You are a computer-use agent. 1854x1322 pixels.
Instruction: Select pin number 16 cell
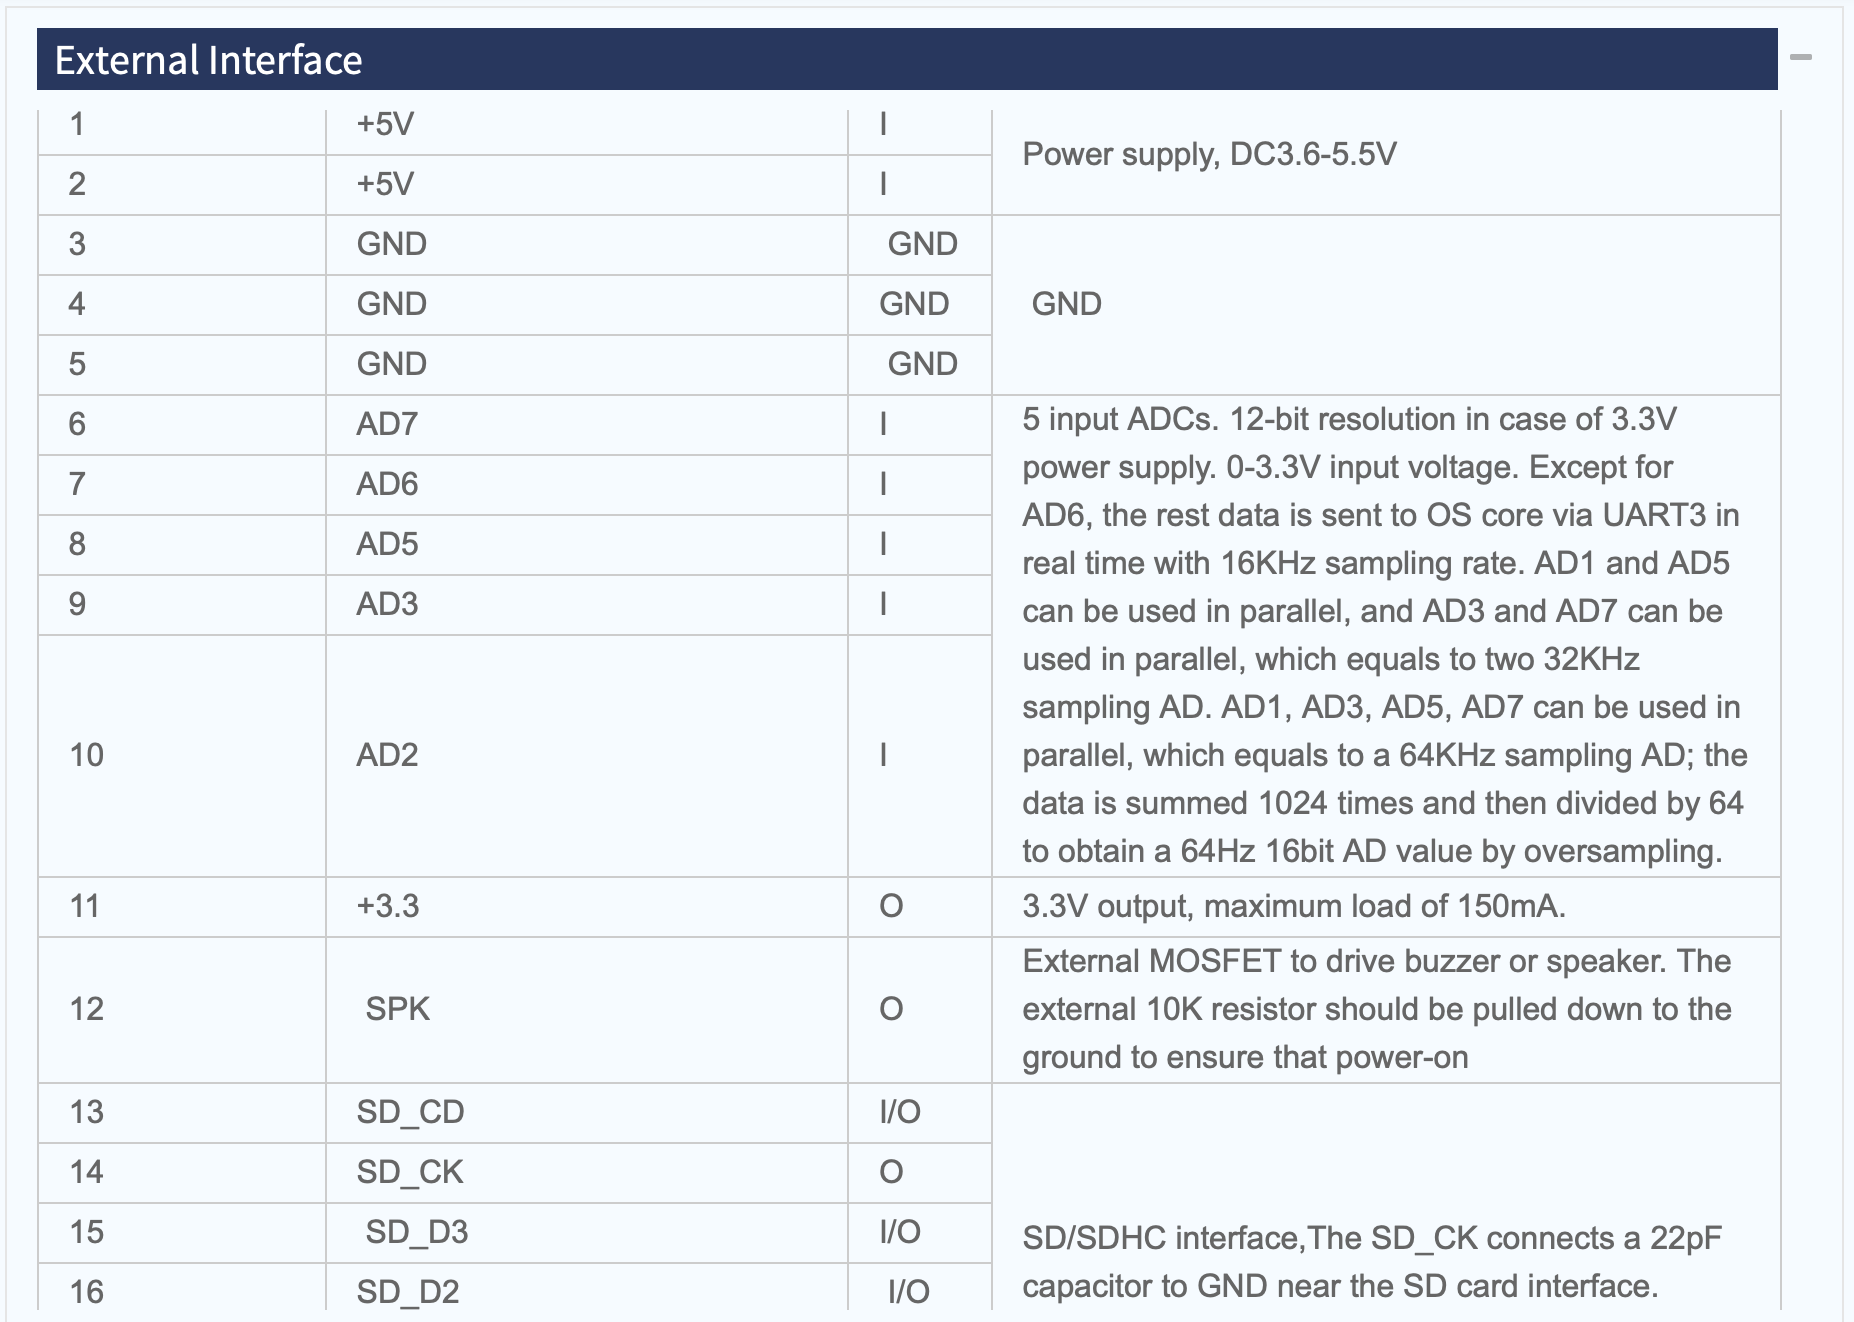pyautogui.click(x=181, y=1287)
